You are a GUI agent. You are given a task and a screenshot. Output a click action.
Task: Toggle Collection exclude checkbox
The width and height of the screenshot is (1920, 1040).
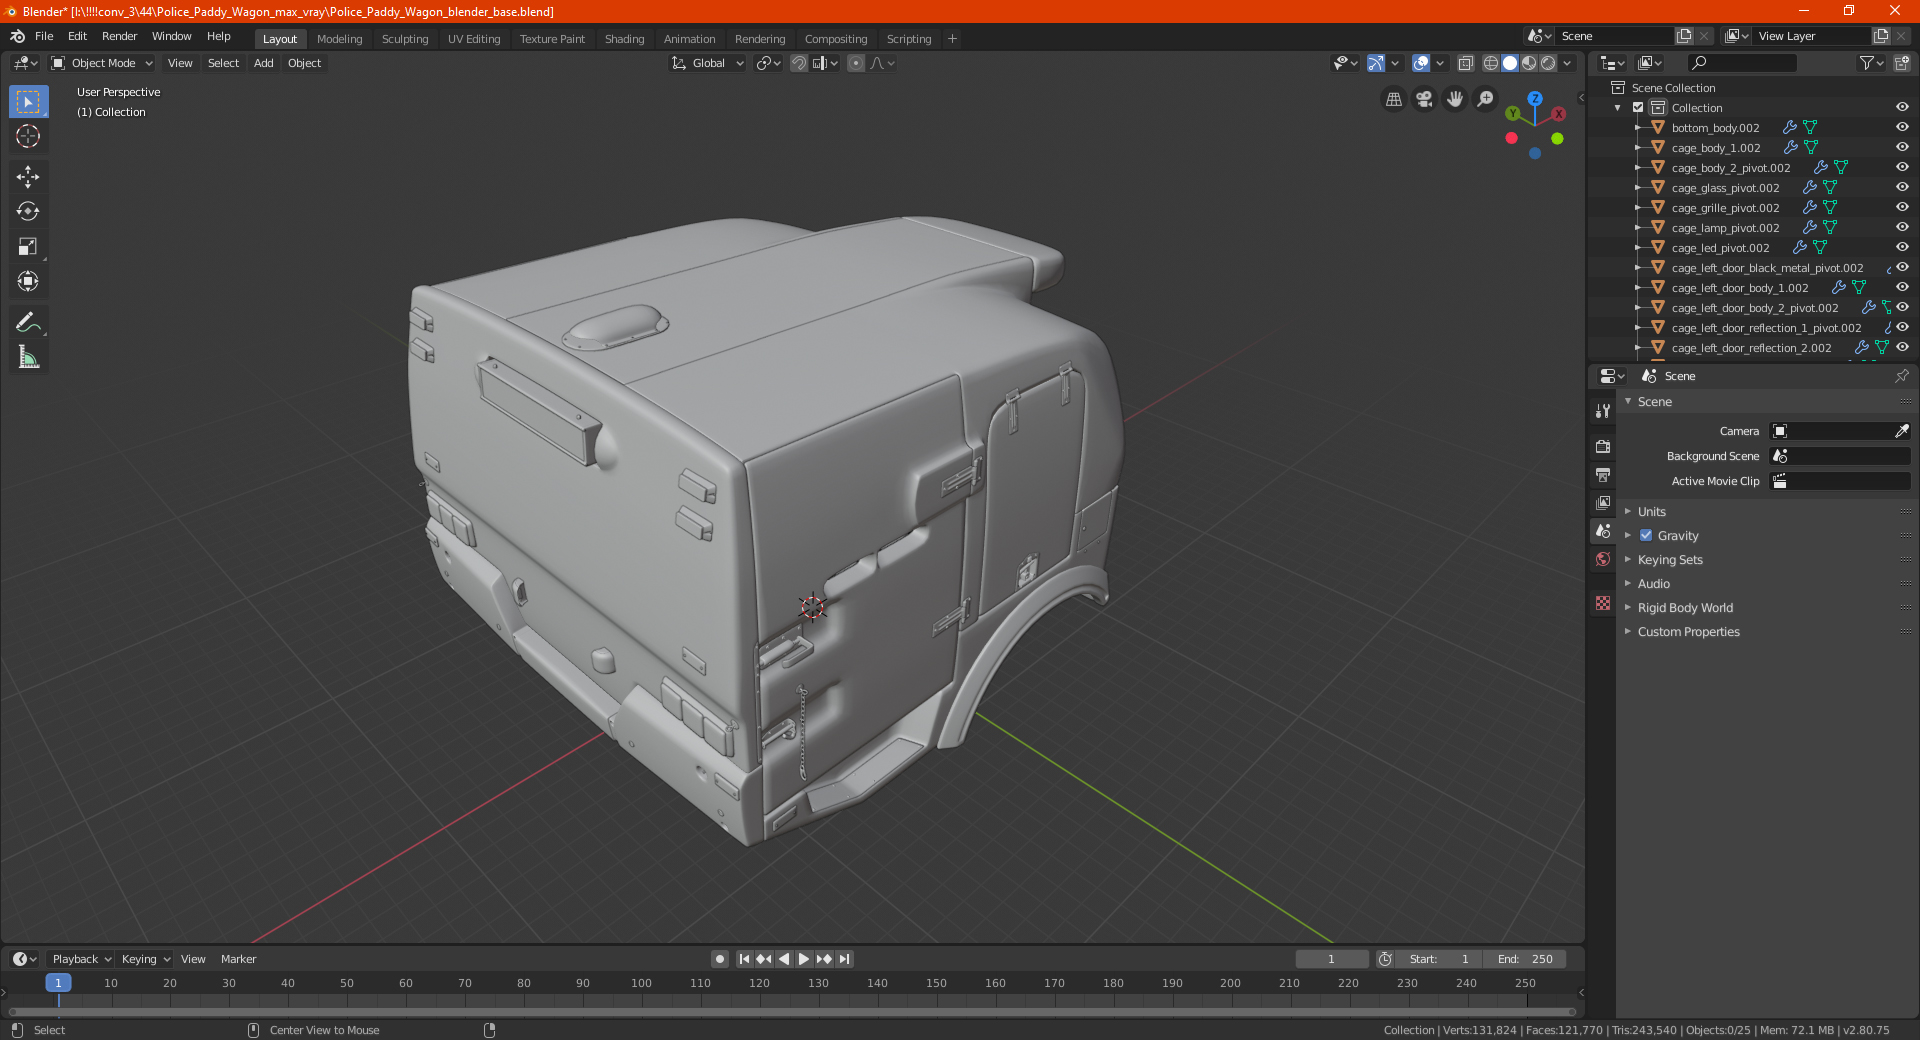click(x=1638, y=107)
